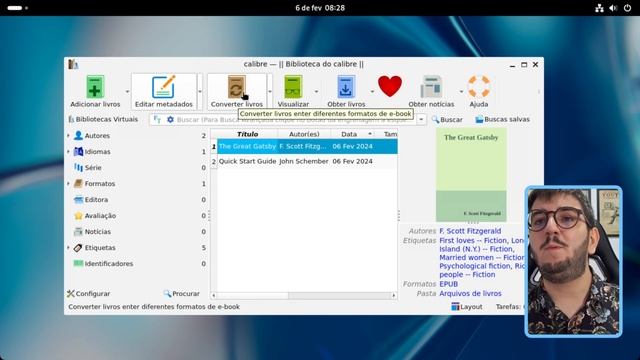Click Bibliotecas Virtuais button
640x360 pixels.
click(x=103, y=119)
